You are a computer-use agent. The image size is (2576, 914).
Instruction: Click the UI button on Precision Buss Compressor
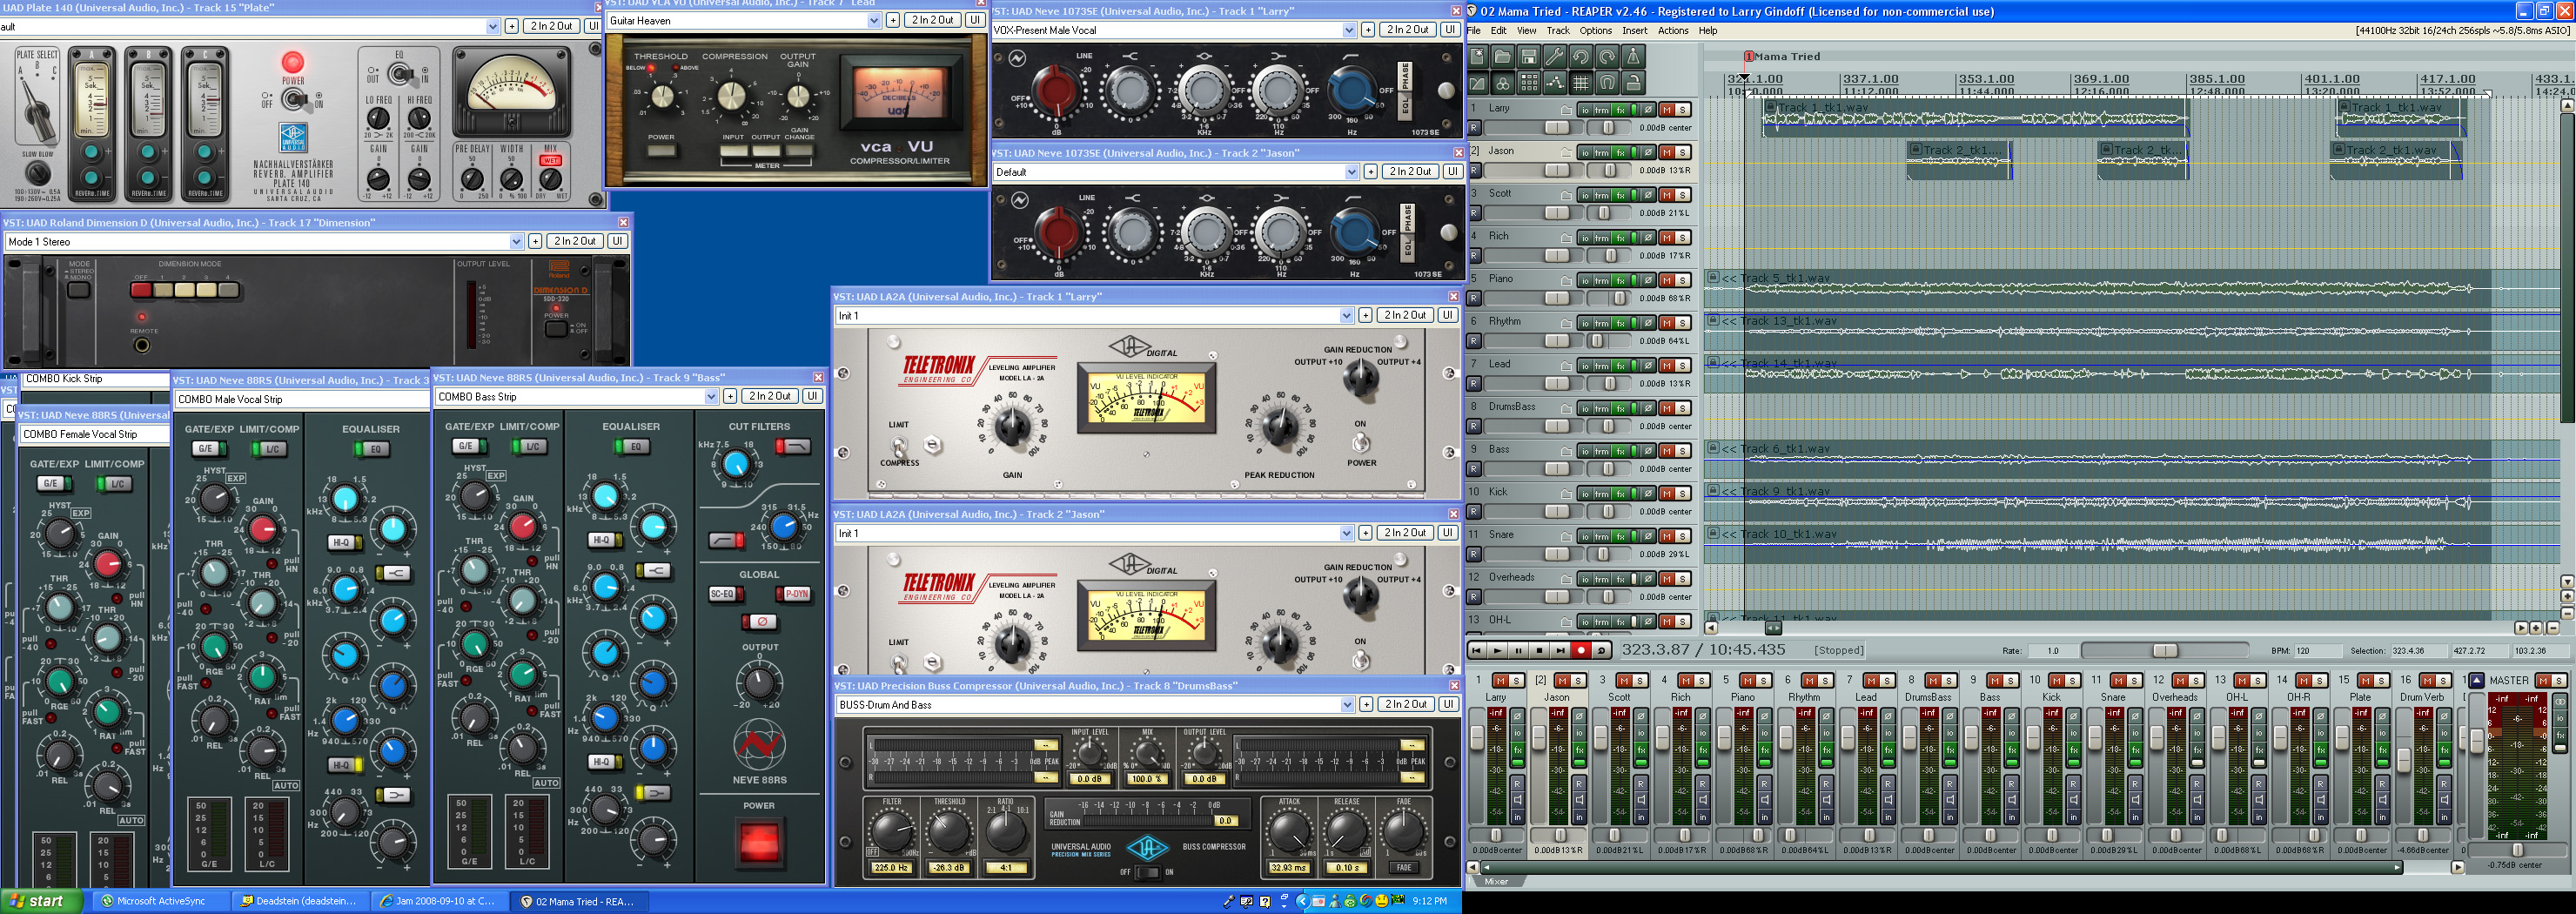pyautogui.click(x=1447, y=705)
